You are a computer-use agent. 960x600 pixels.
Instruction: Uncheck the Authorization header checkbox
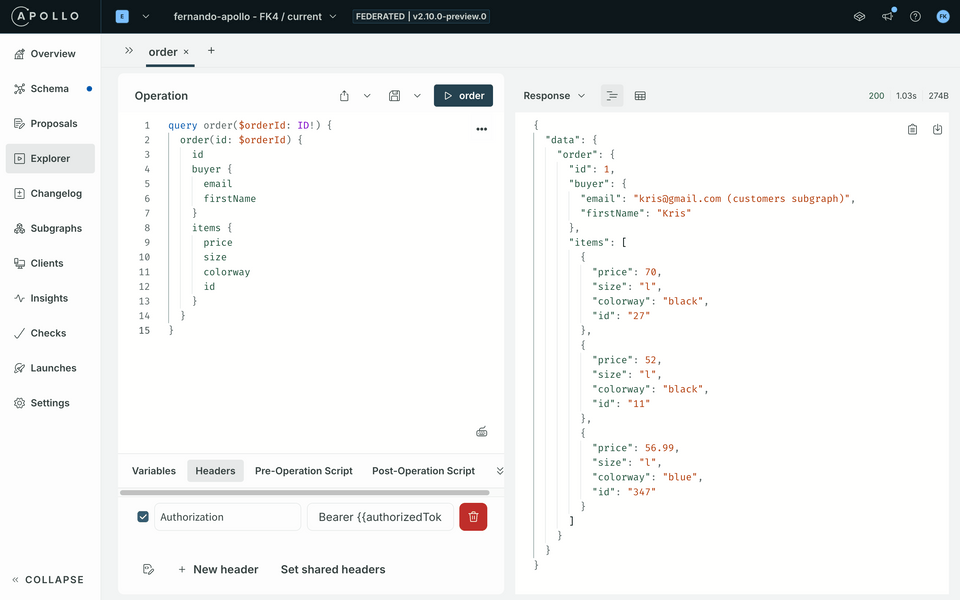click(143, 517)
